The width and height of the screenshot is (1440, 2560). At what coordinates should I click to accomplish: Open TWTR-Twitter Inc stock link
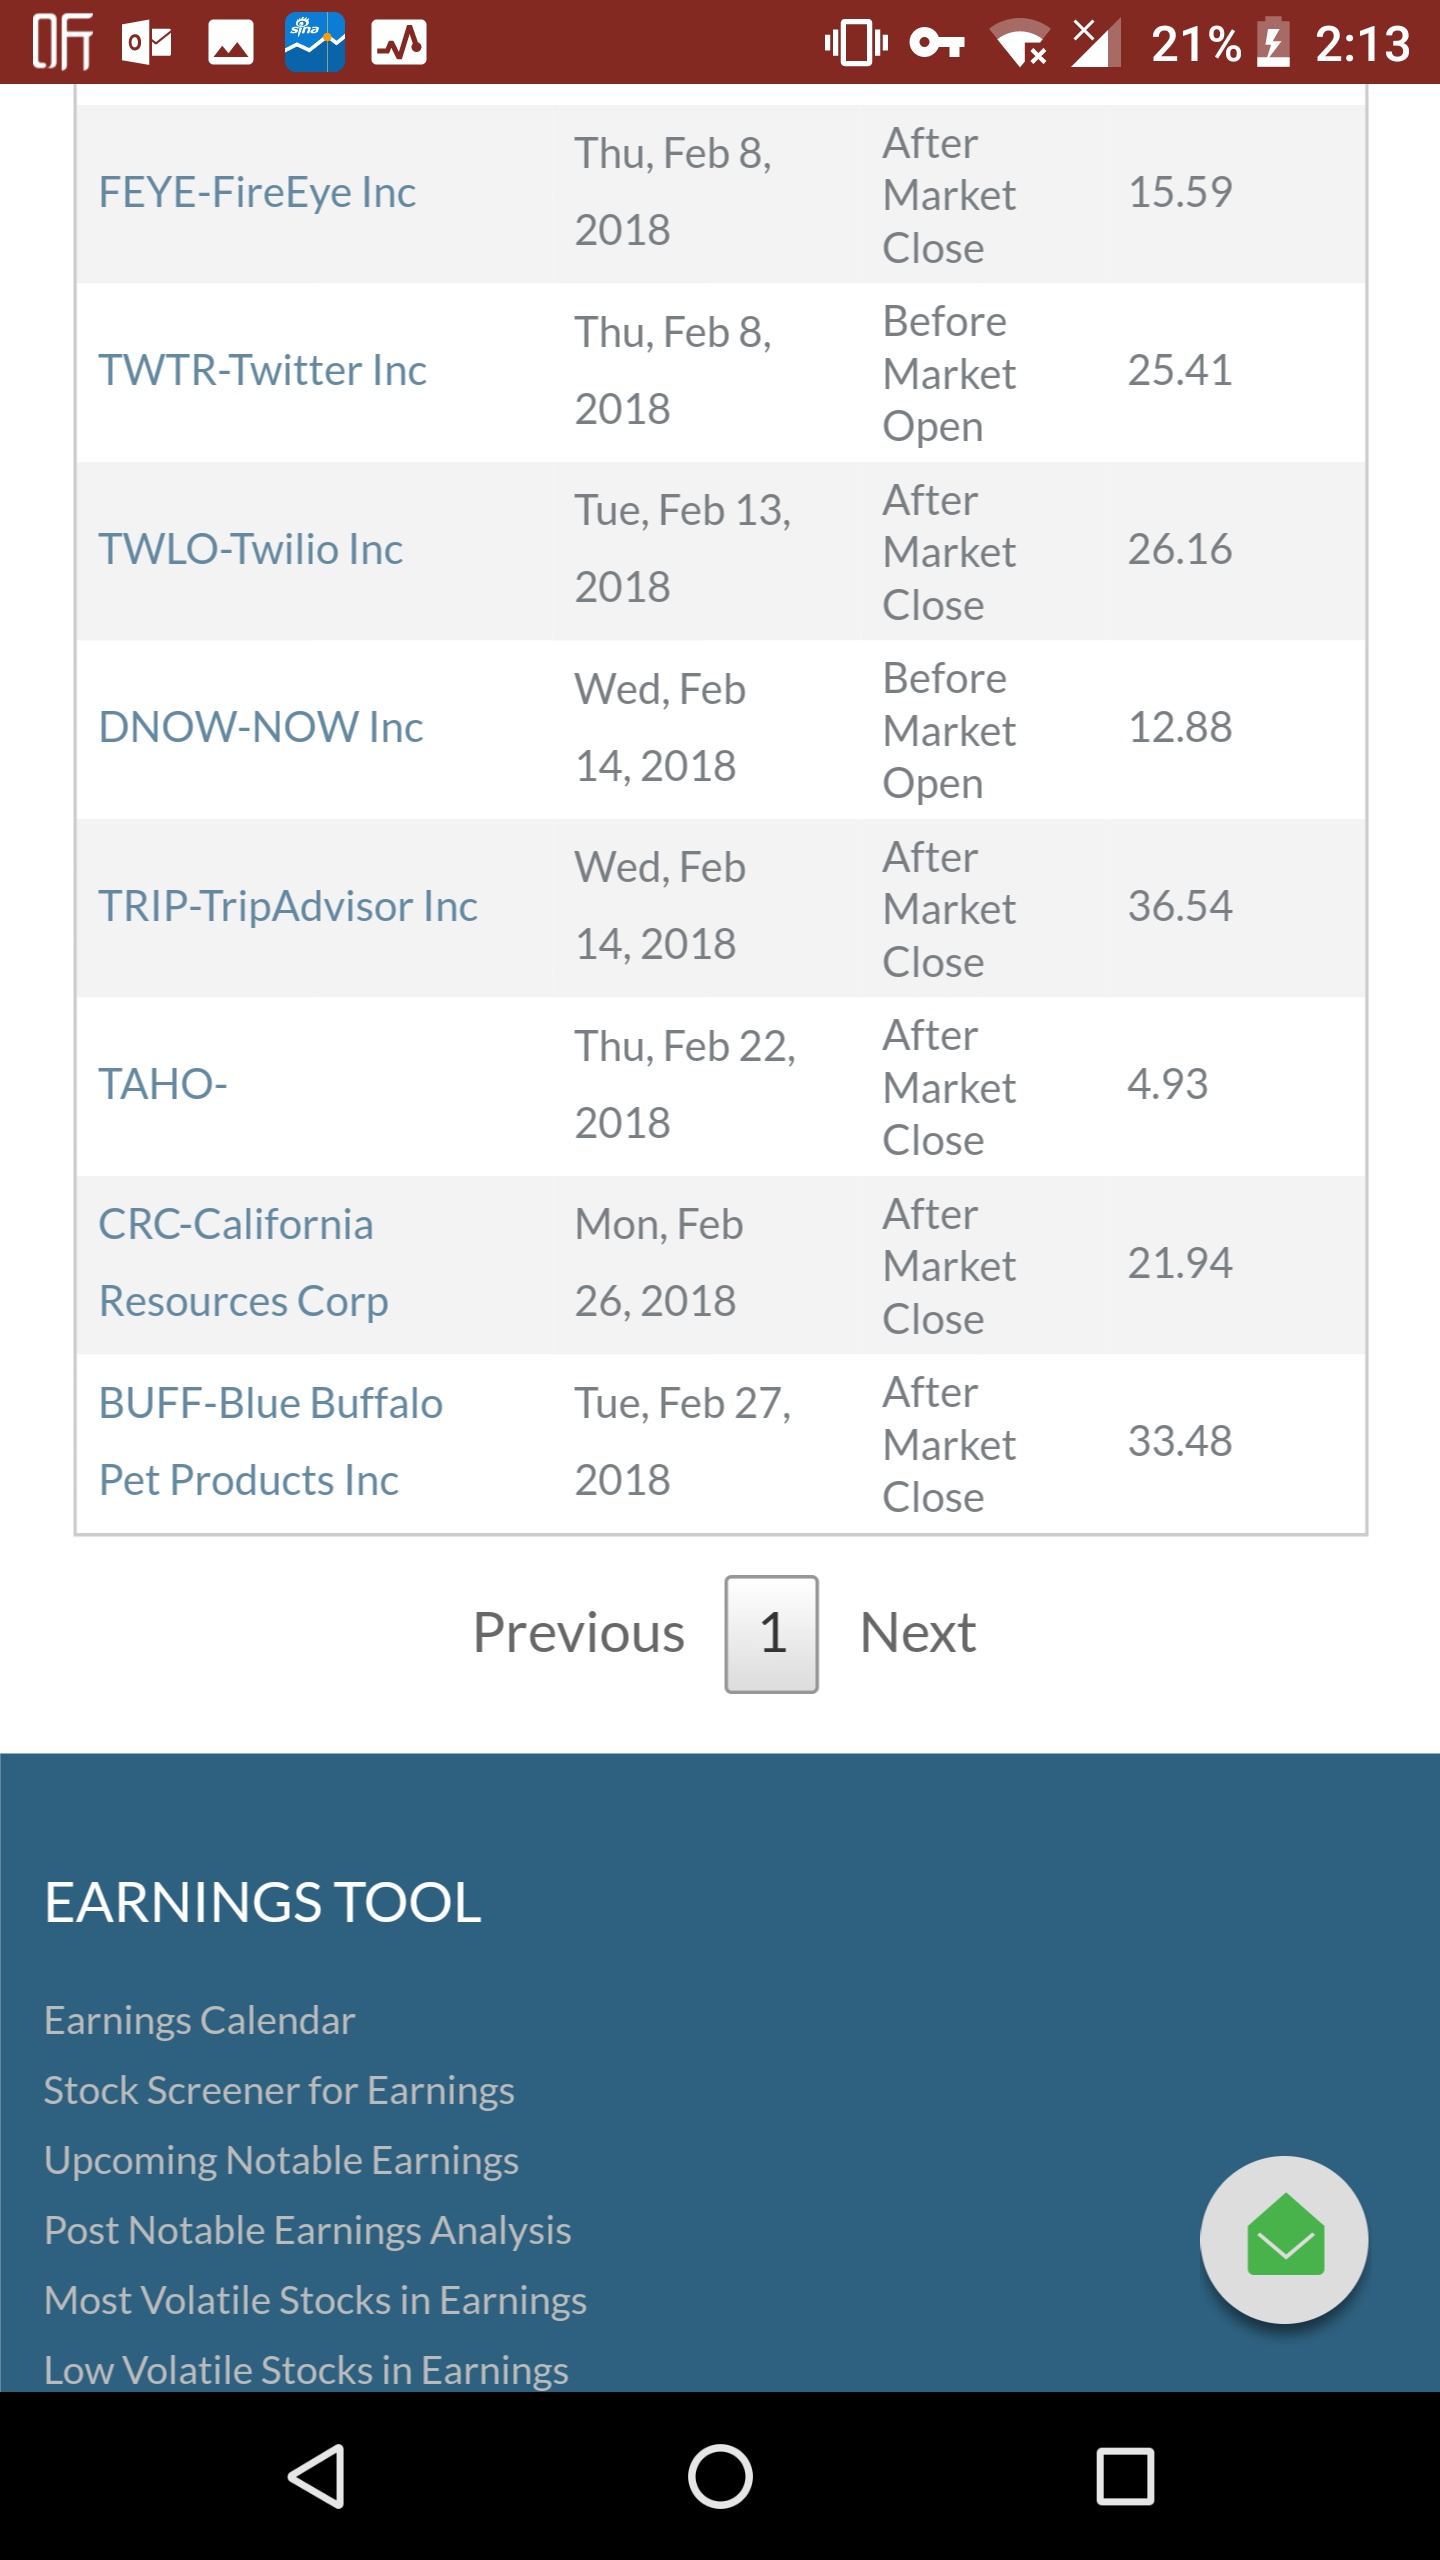tap(262, 371)
